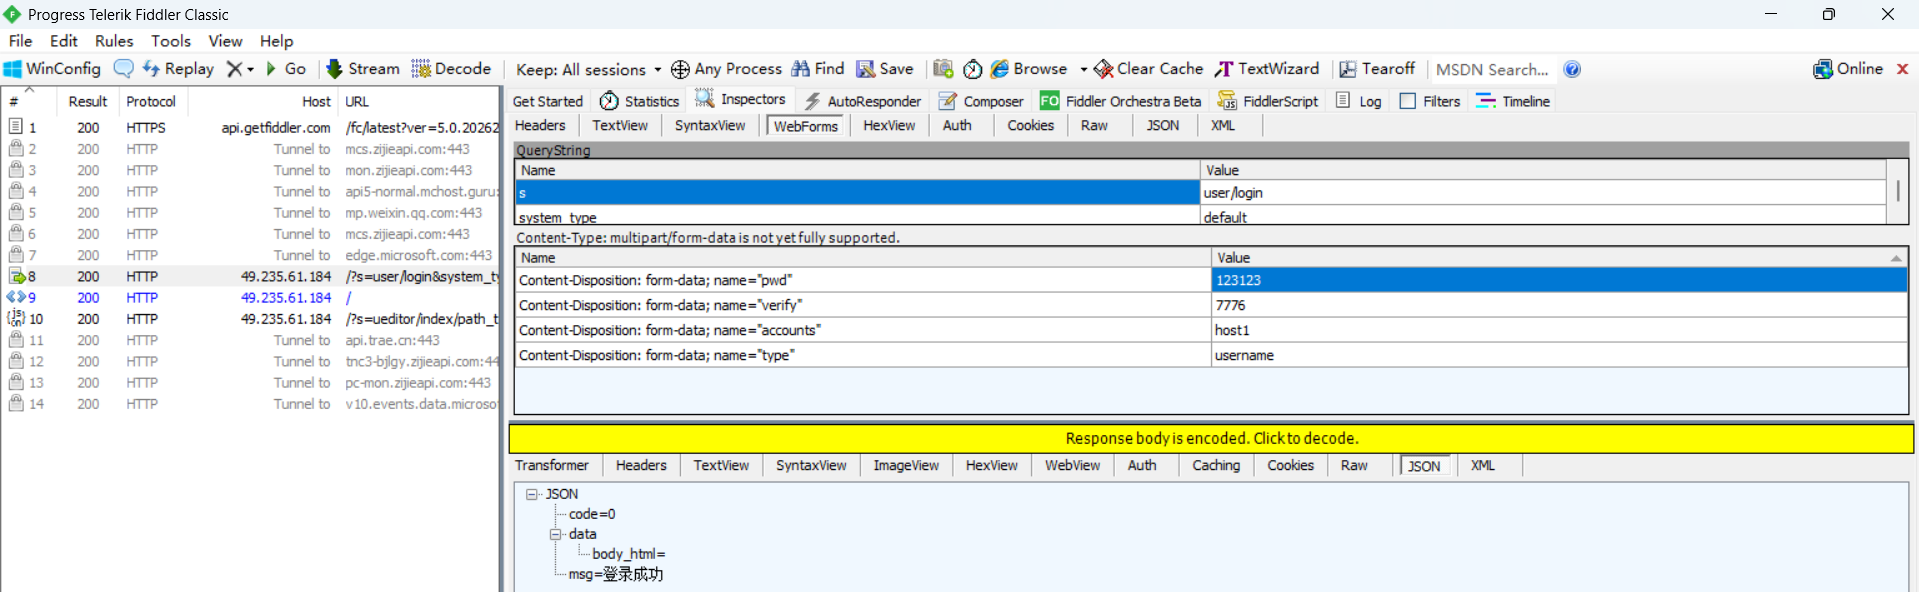1919x592 pixels.
Task: Open the Remove sessions dropdown arrow
Action: tap(250, 69)
